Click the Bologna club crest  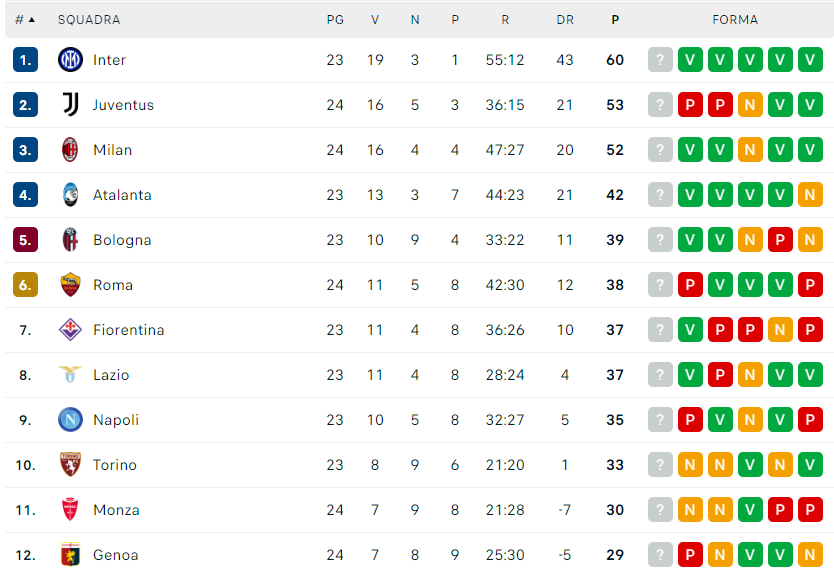point(70,240)
